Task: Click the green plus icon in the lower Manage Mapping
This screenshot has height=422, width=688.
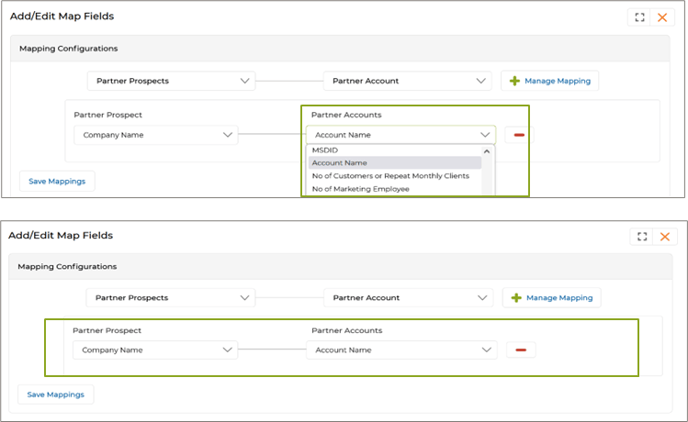Action: tap(515, 297)
